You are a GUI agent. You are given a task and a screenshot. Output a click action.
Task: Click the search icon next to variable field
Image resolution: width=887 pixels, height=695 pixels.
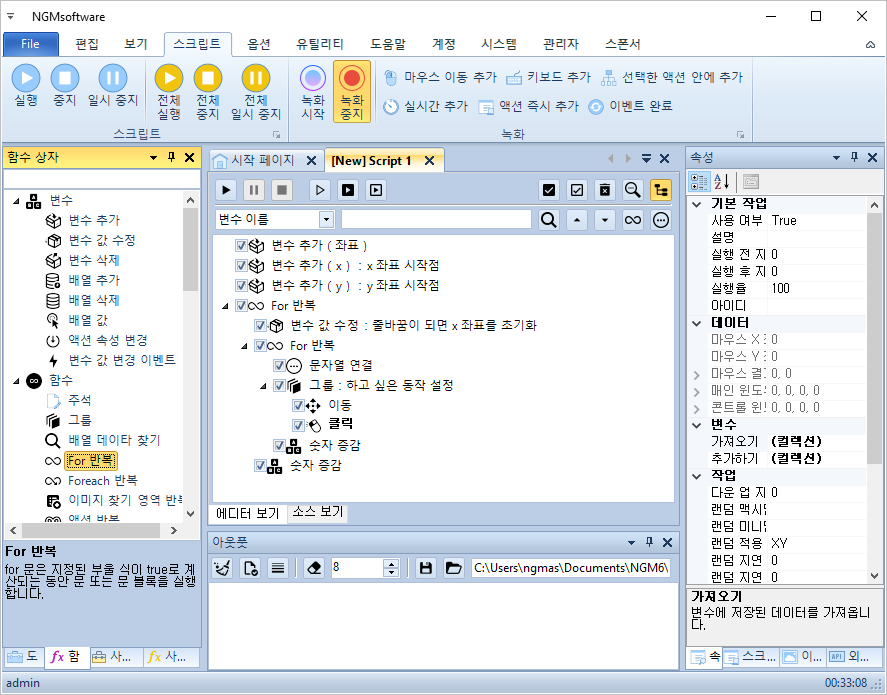point(548,219)
